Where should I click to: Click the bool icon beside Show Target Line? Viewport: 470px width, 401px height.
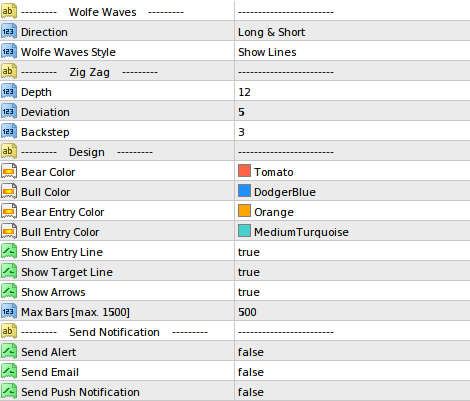point(9,271)
